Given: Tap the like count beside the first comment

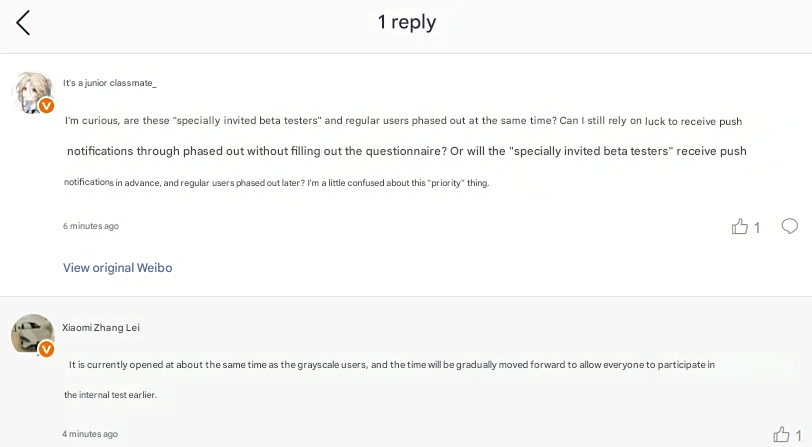Looking at the screenshot, I should point(757,228).
